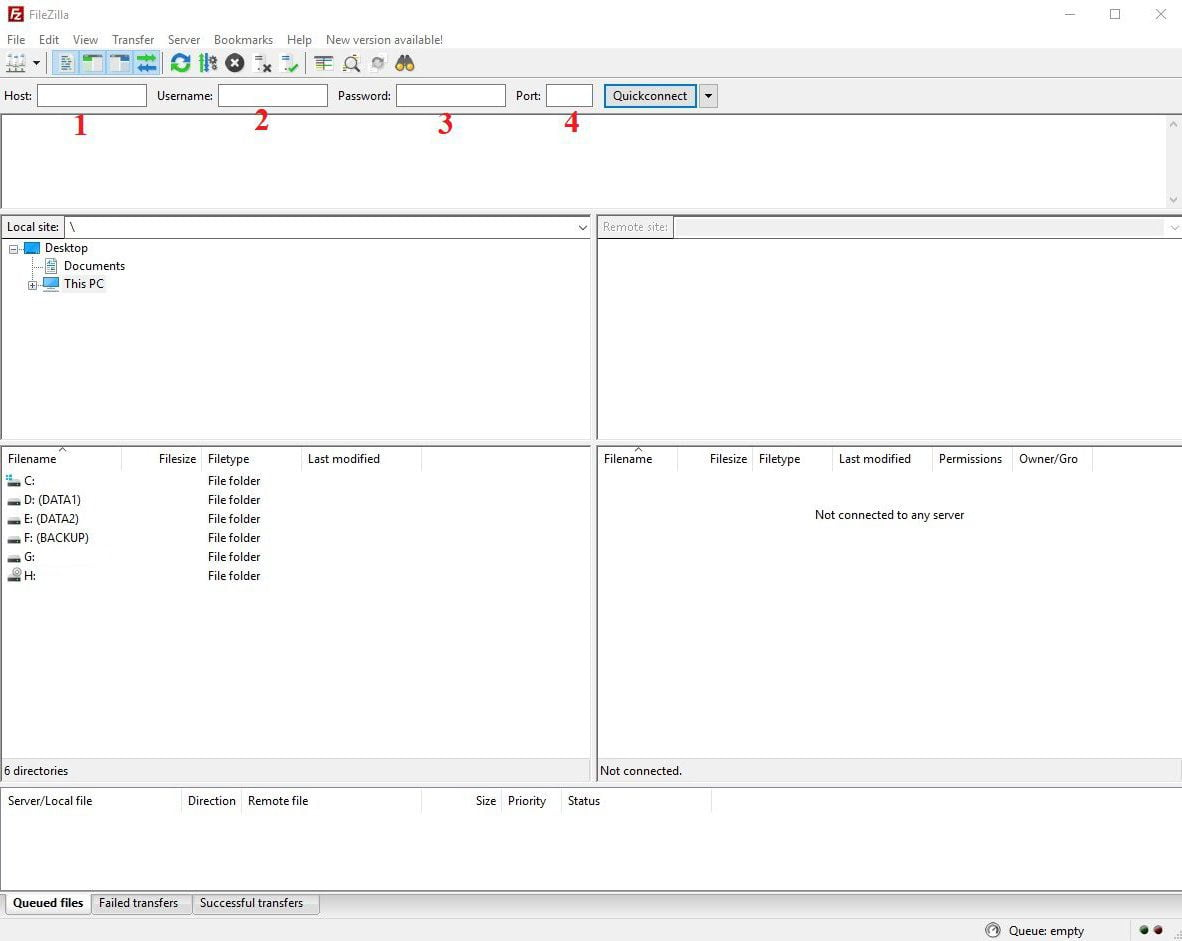Open the Bookmarks menu

(x=243, y=39)
